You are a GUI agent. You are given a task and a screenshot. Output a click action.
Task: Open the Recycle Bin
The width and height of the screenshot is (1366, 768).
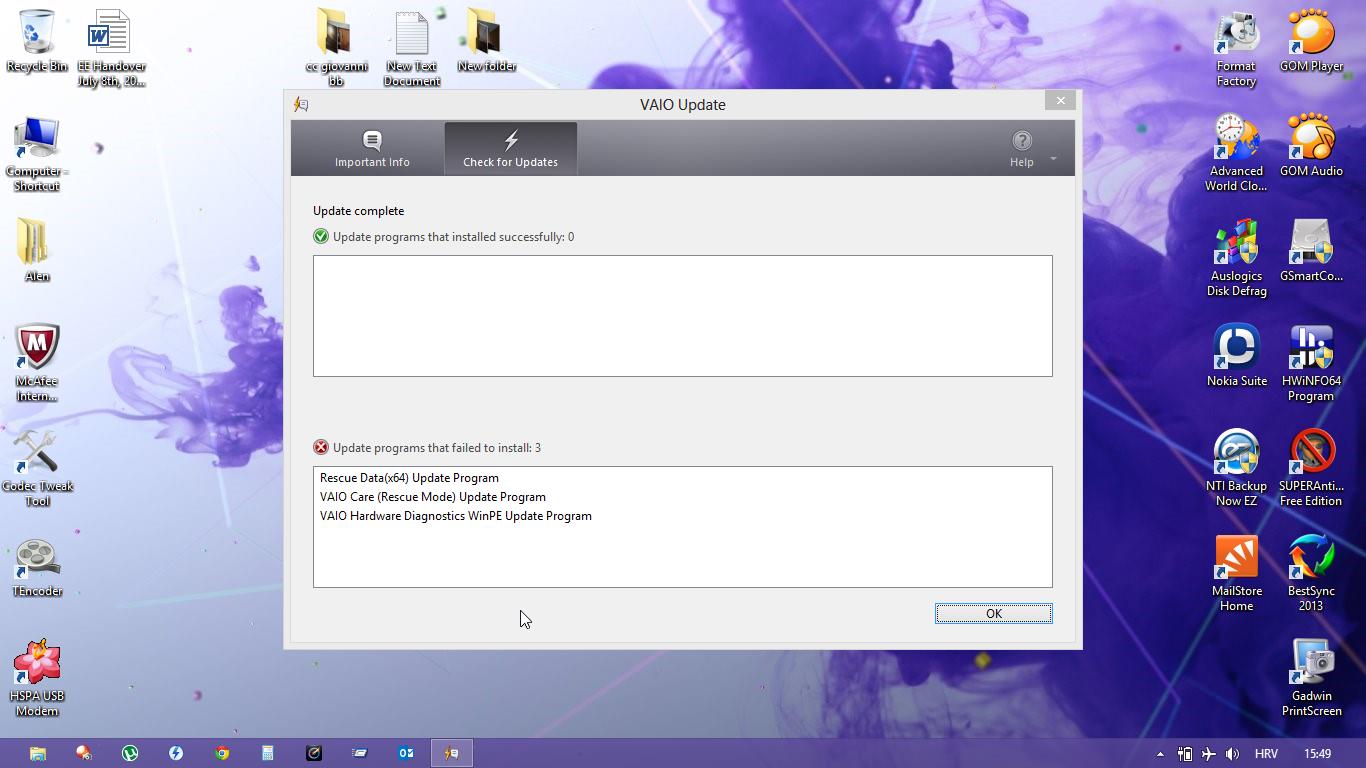point(37,30)
